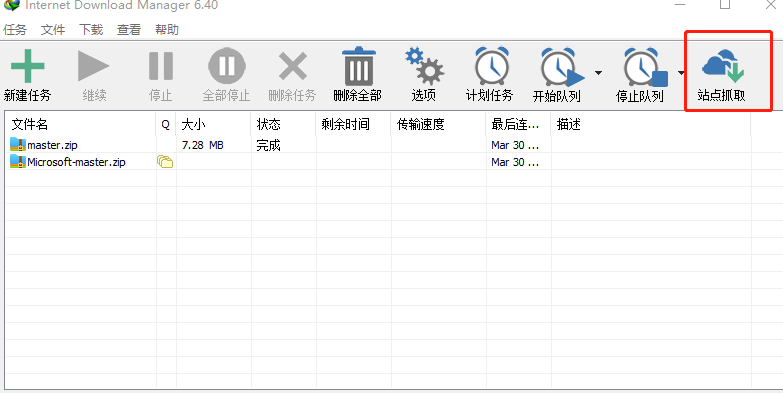The image size is (783, 393).
Task: Click the date cell of Microsoft-master.zip
Action: 515,162
